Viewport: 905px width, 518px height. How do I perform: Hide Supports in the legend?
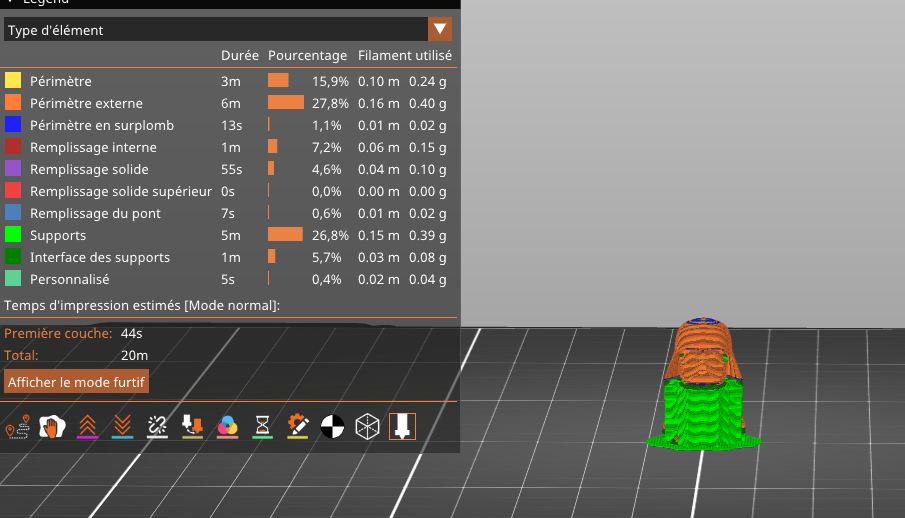[x=58, y=235]
